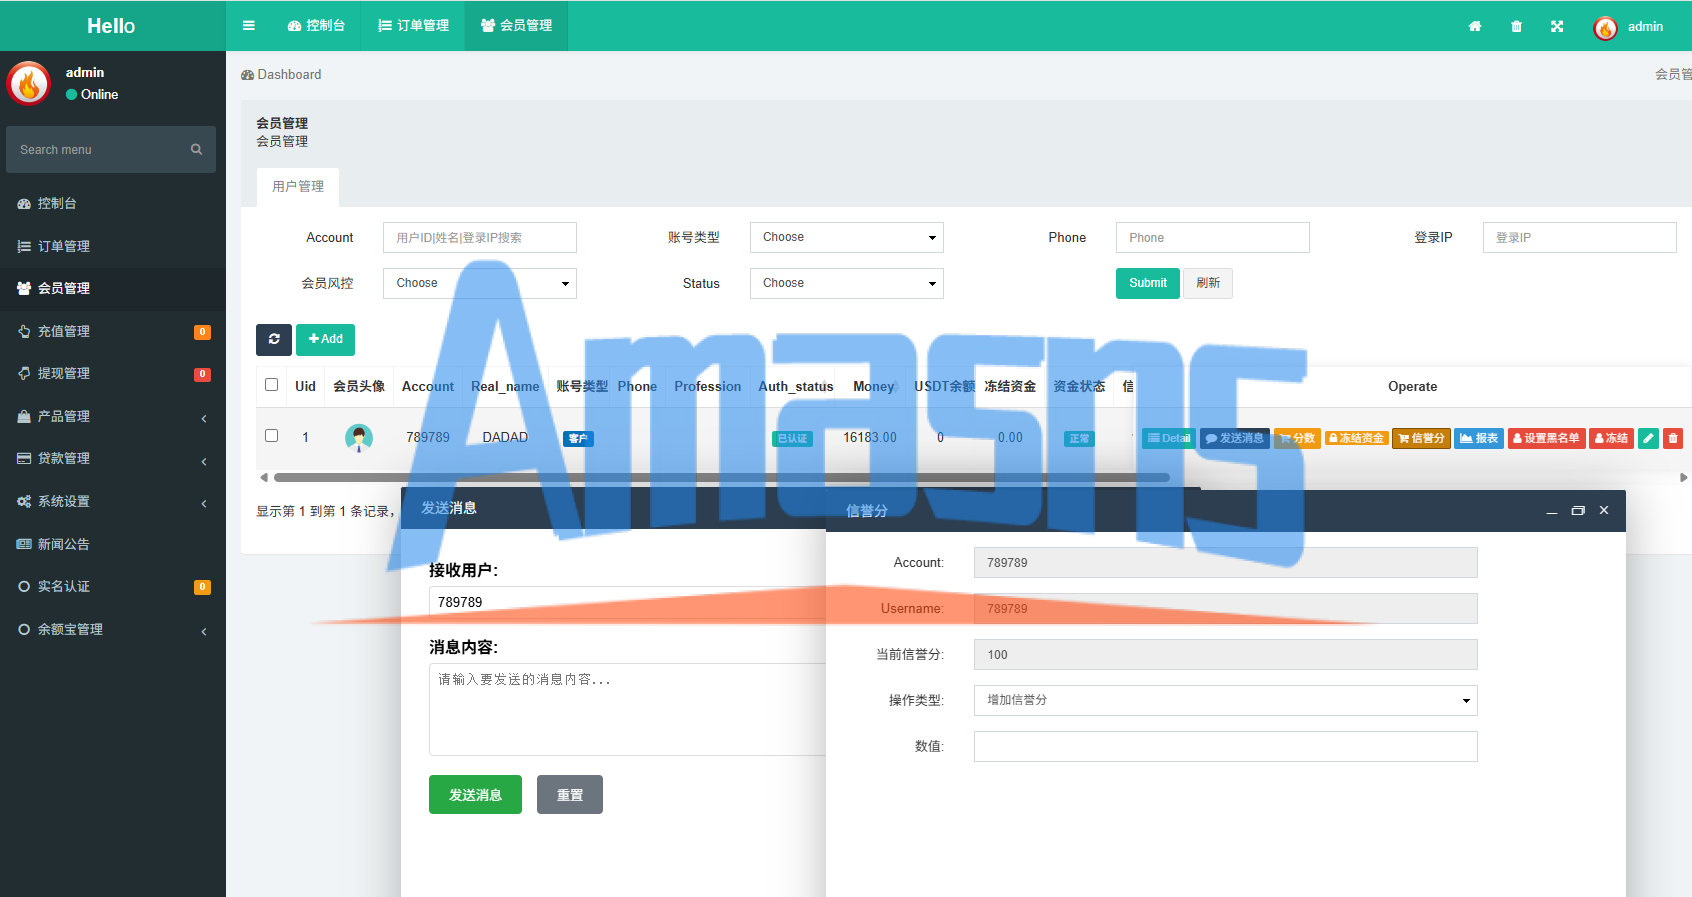
Task: Click the green Add button
Action: (326, 340)
